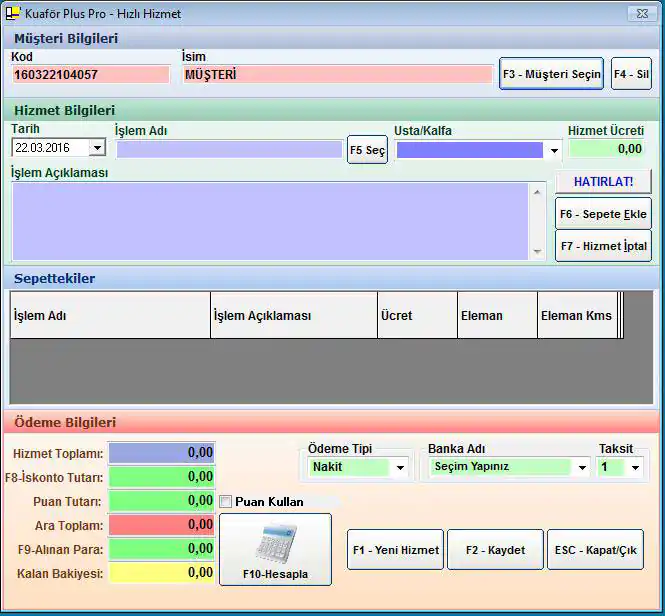
Task: Click F7 - Hizmet İptal button
Action: (x=603, y=246)
